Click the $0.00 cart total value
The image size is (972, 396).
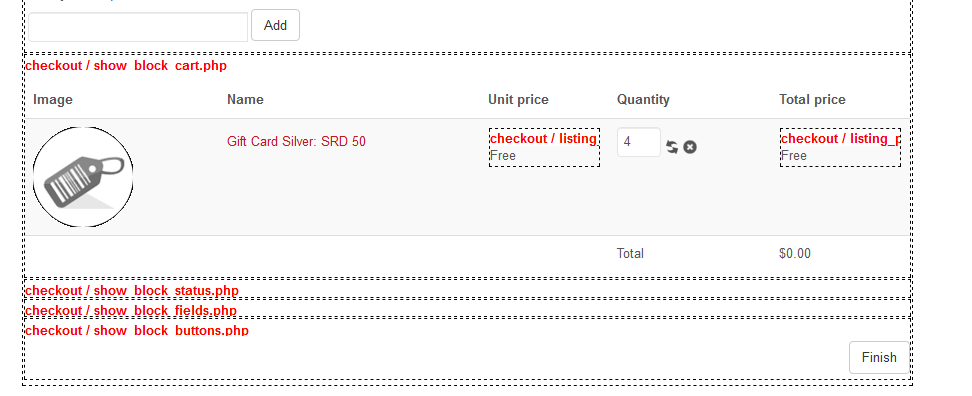(795, 253)
